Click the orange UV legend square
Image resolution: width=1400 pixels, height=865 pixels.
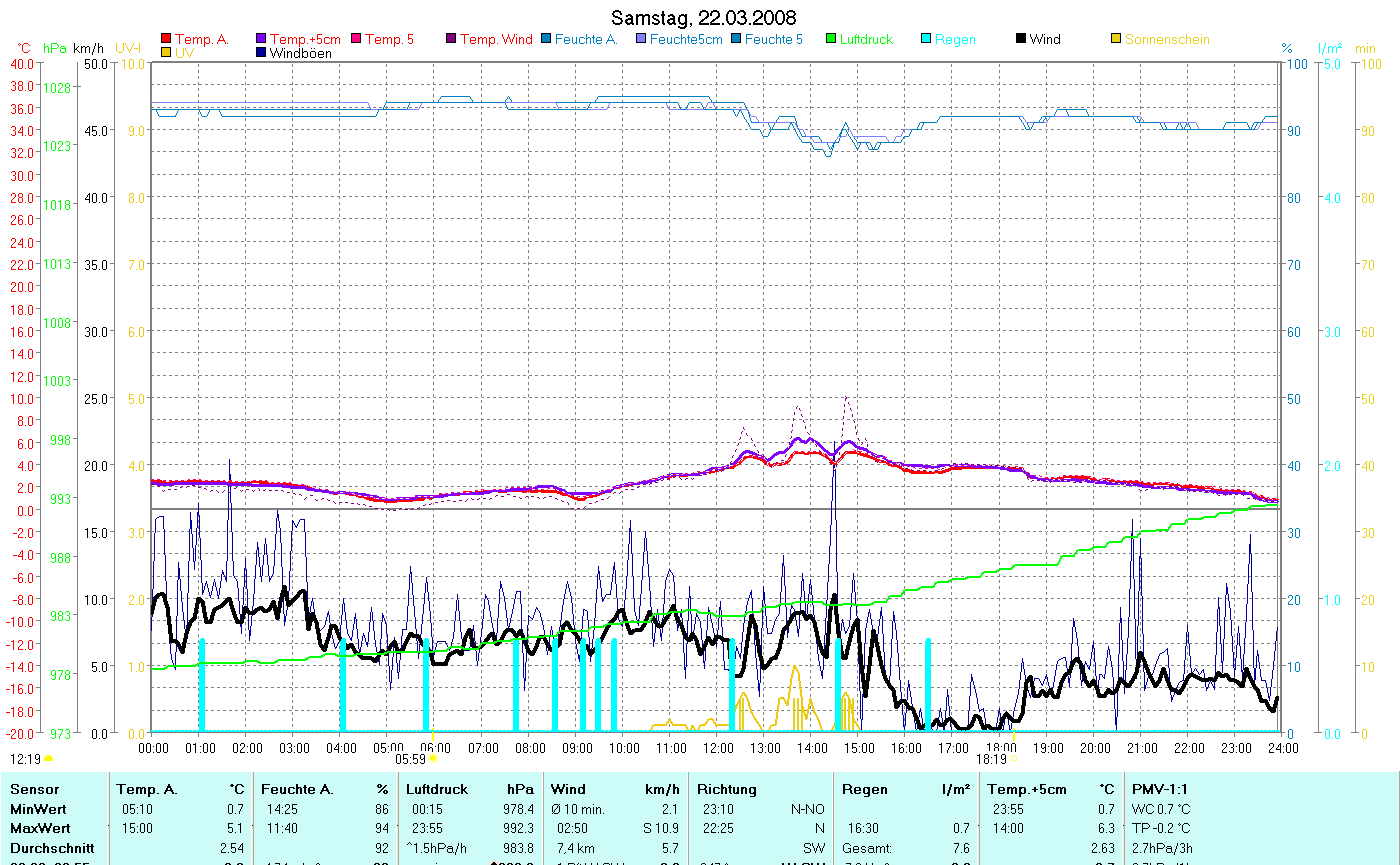tap(166, 53)
